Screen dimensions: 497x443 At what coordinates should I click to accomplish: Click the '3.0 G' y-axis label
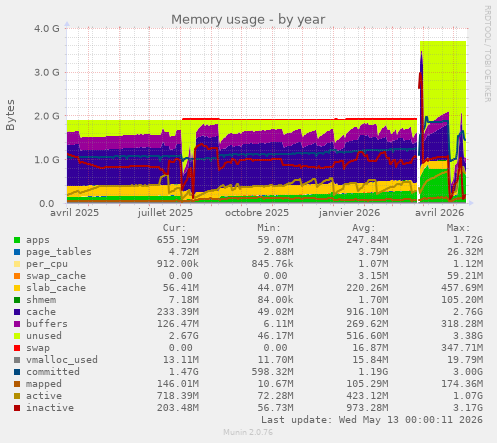[x=47, y=72]
